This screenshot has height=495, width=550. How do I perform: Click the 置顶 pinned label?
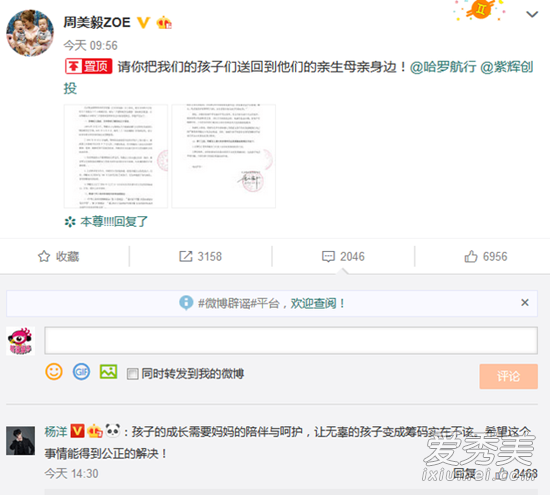[x=88, y=66]
